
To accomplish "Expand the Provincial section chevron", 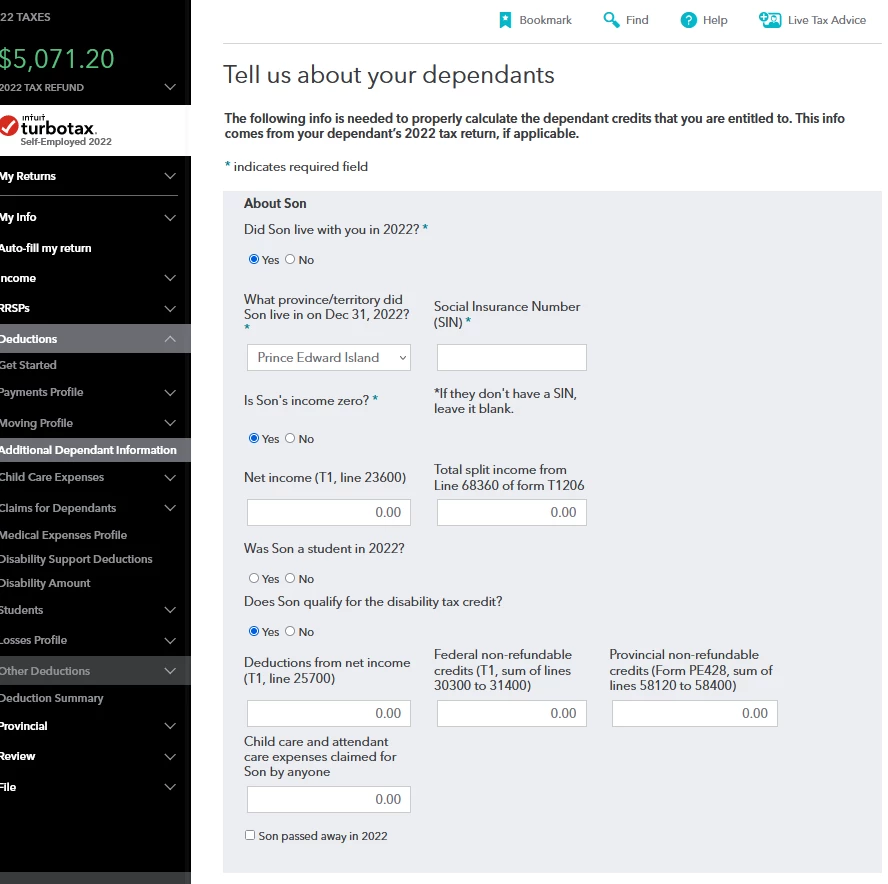I will [170, 726].
